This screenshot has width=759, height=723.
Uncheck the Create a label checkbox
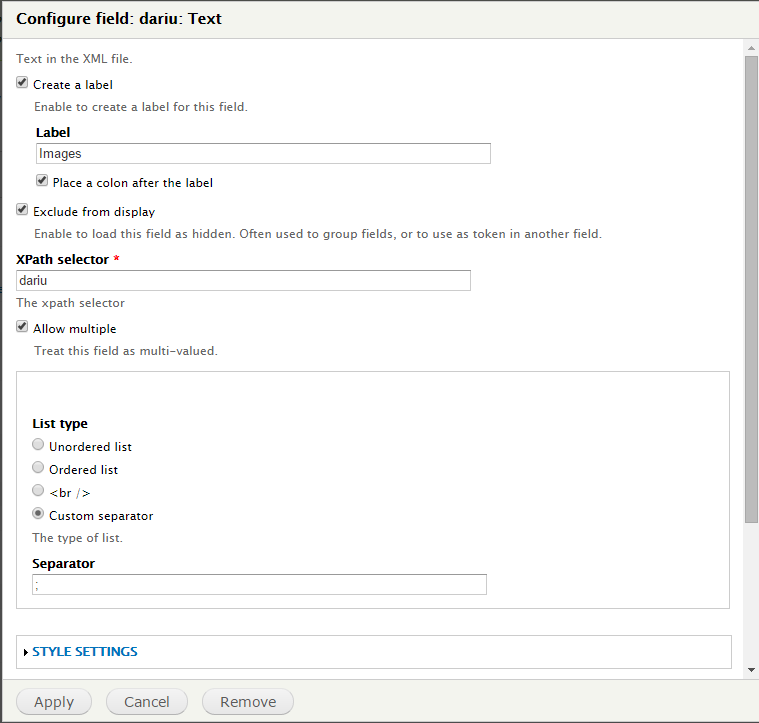point(22,82)
